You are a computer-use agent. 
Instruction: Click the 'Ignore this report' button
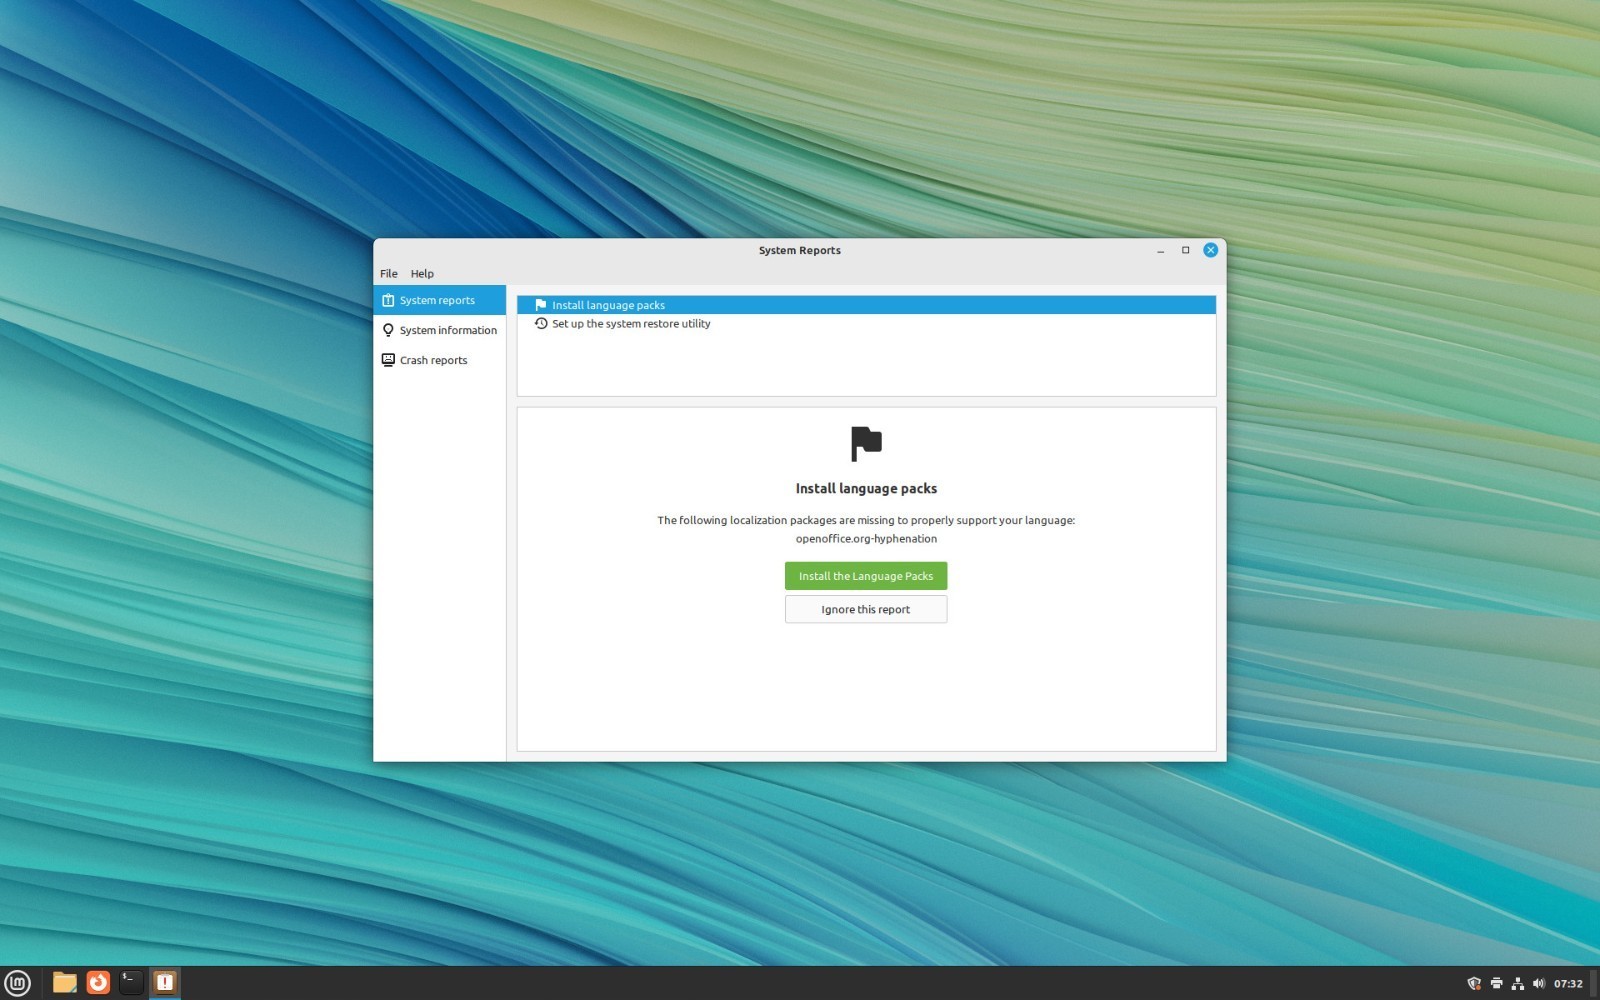pos(865,609)
